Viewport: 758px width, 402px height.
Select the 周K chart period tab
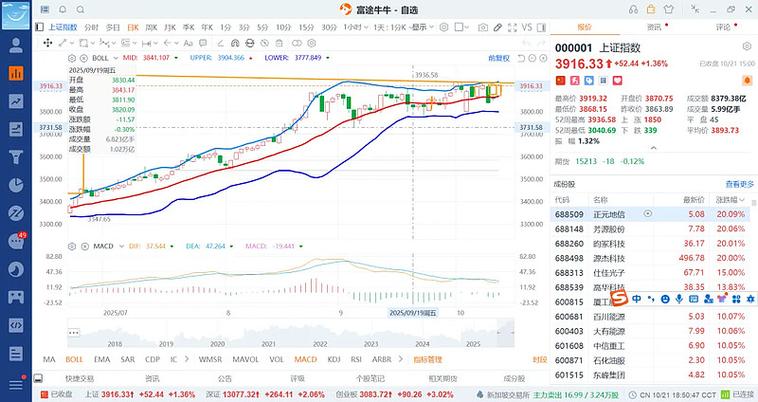(151, 28)
